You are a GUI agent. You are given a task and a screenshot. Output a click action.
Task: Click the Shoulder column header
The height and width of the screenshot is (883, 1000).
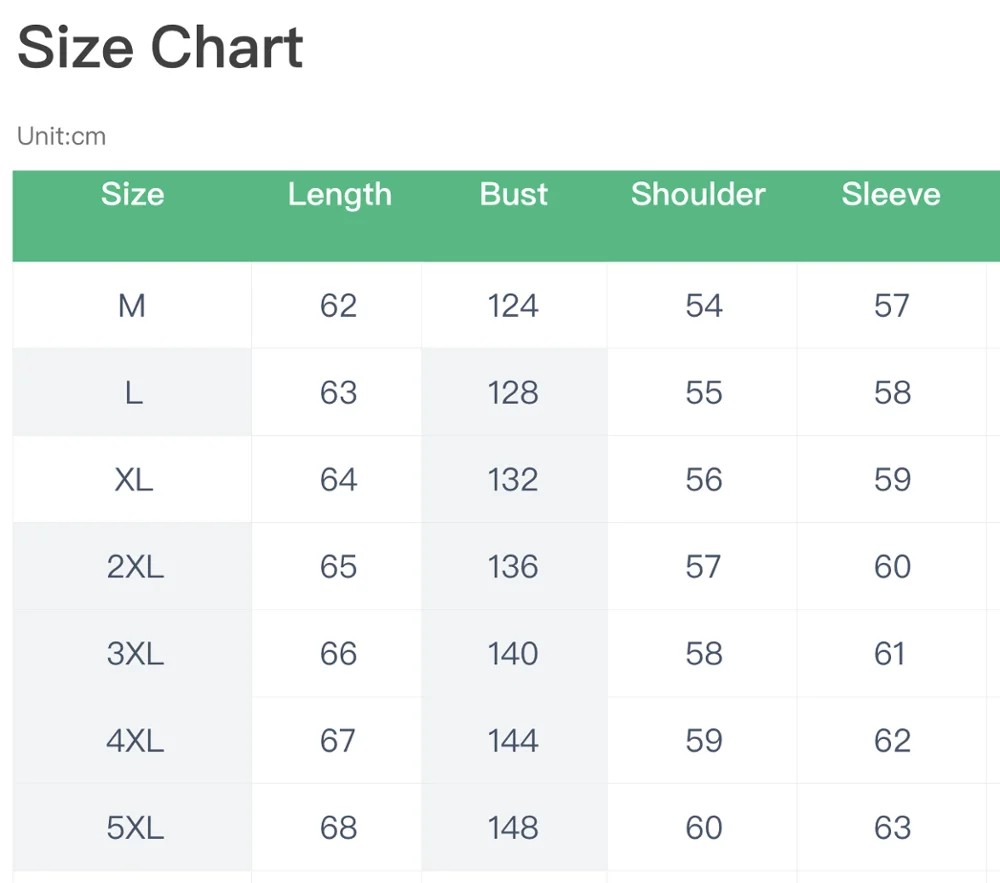[698, 194]
